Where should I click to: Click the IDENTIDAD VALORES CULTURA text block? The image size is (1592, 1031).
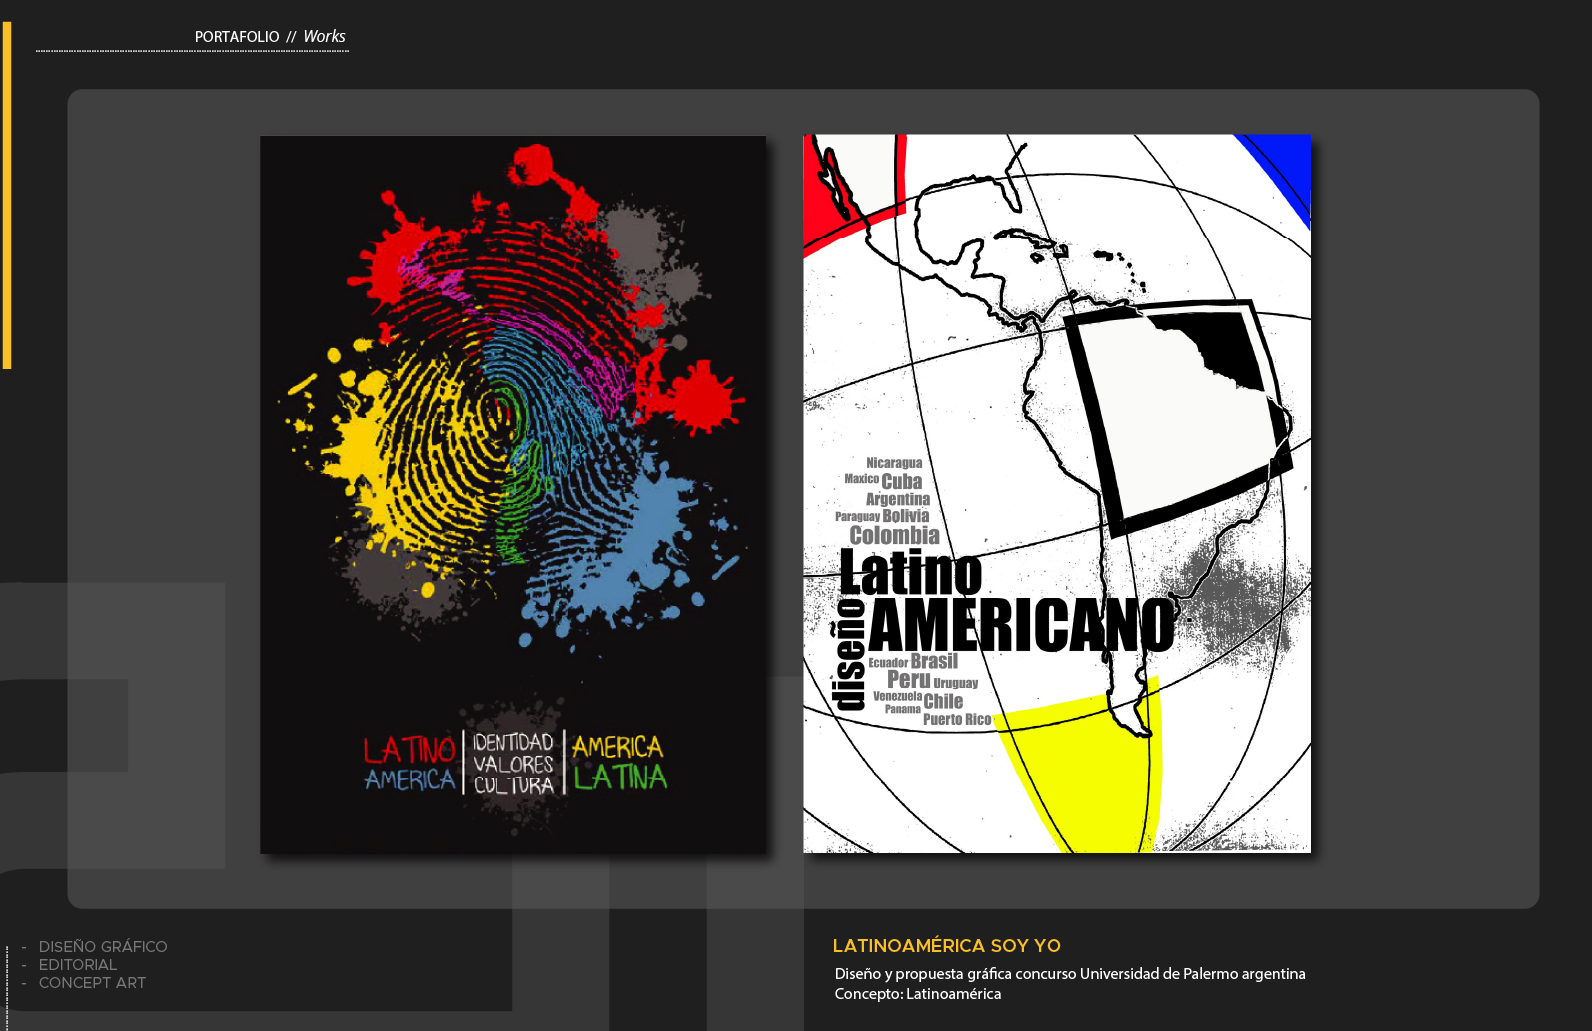tap(513, 764)
